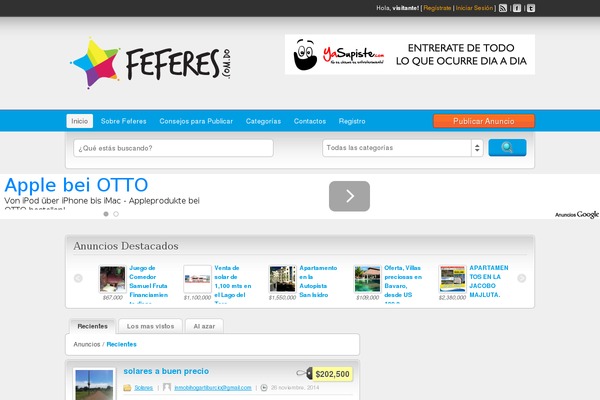Viewport: 600px width, 400px height.
Task: Open Venta de solar thumbnail image
Action: tap(197, 279)
